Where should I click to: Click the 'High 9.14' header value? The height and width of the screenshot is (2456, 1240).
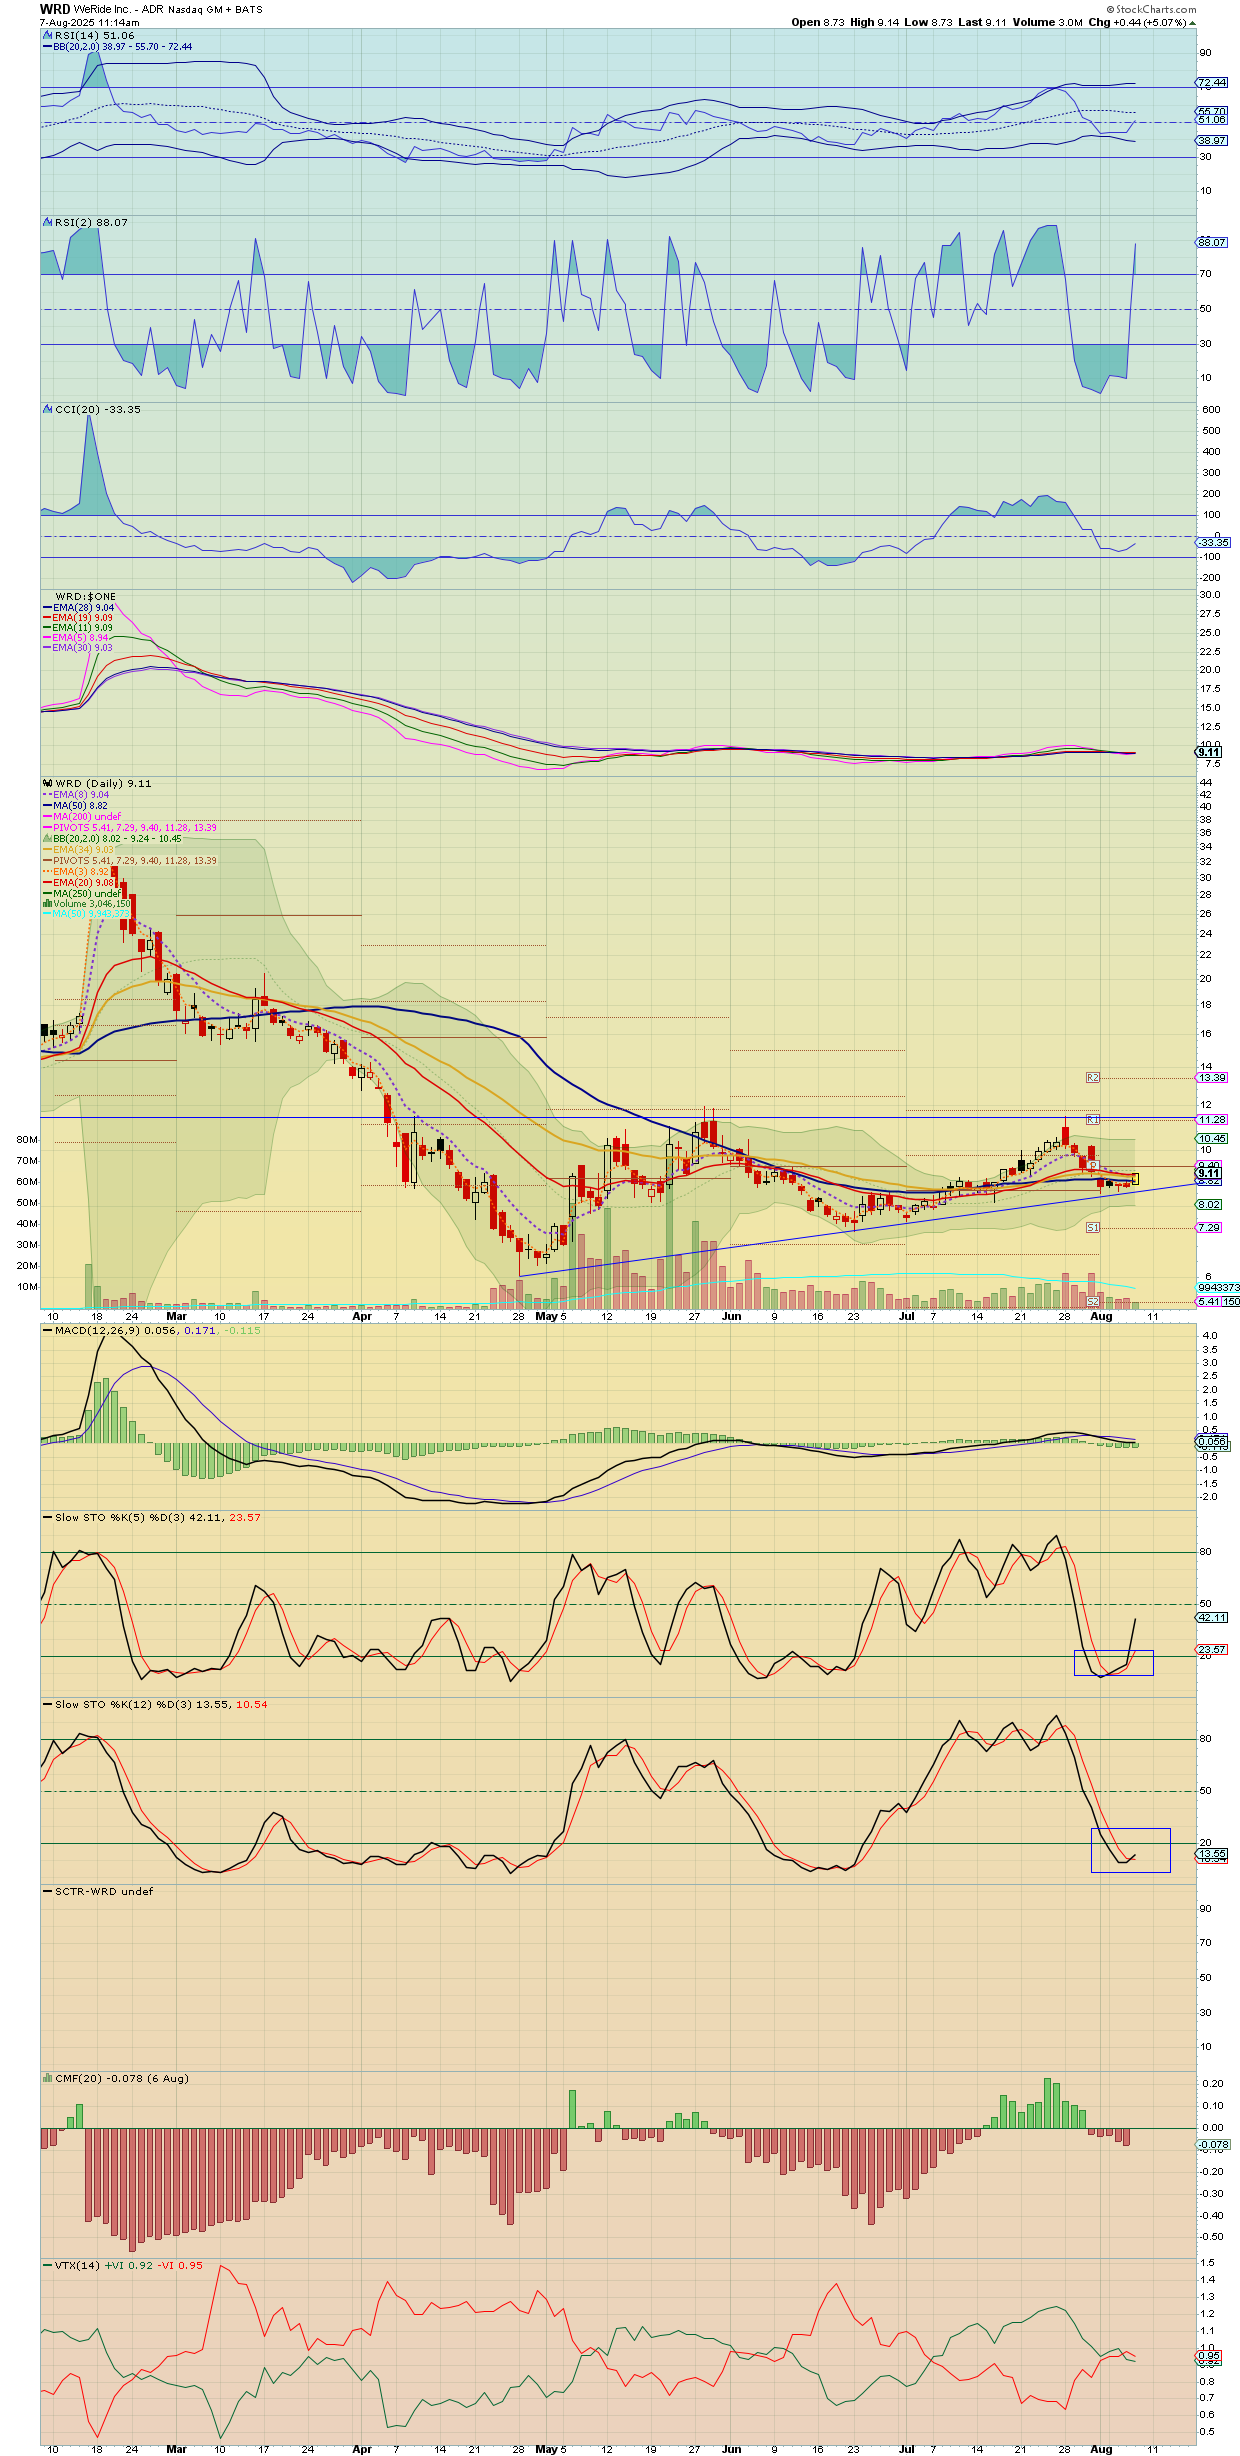875,22
